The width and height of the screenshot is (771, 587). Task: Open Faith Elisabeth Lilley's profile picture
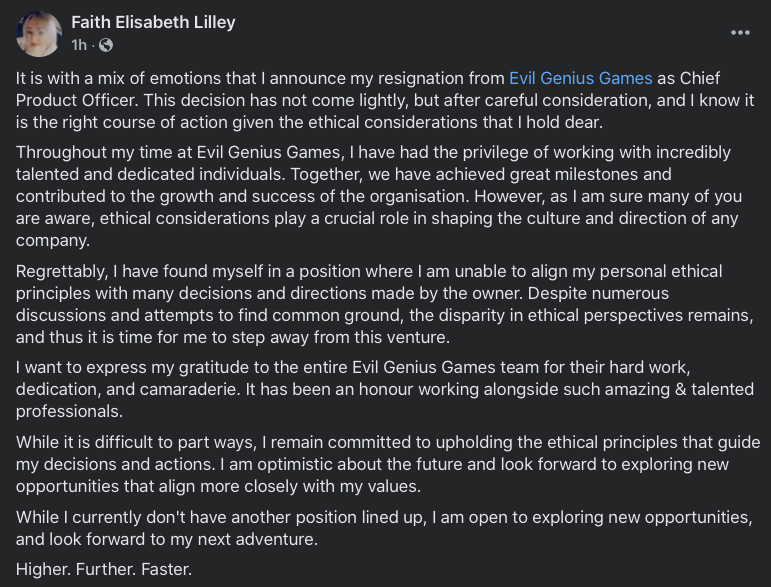[39, 34]
